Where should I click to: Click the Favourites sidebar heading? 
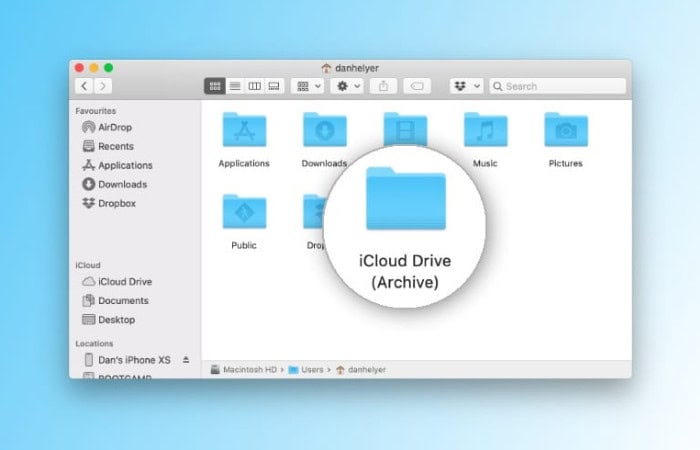tap(96, 111)
